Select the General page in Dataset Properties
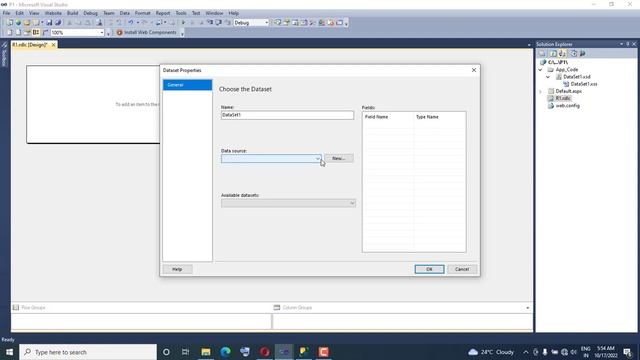This screenshot has width=640, height=360. 187,85
